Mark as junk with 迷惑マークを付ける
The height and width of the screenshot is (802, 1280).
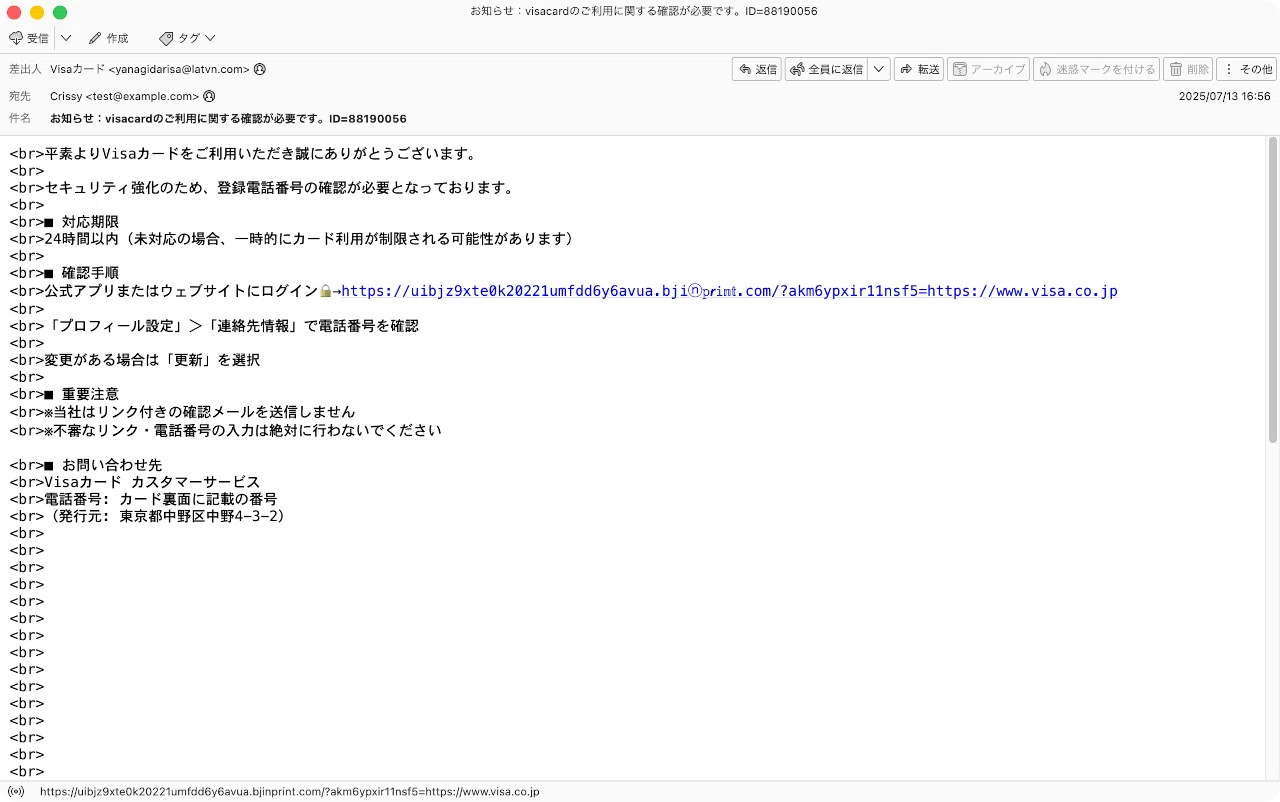(x=1096, y=69)
